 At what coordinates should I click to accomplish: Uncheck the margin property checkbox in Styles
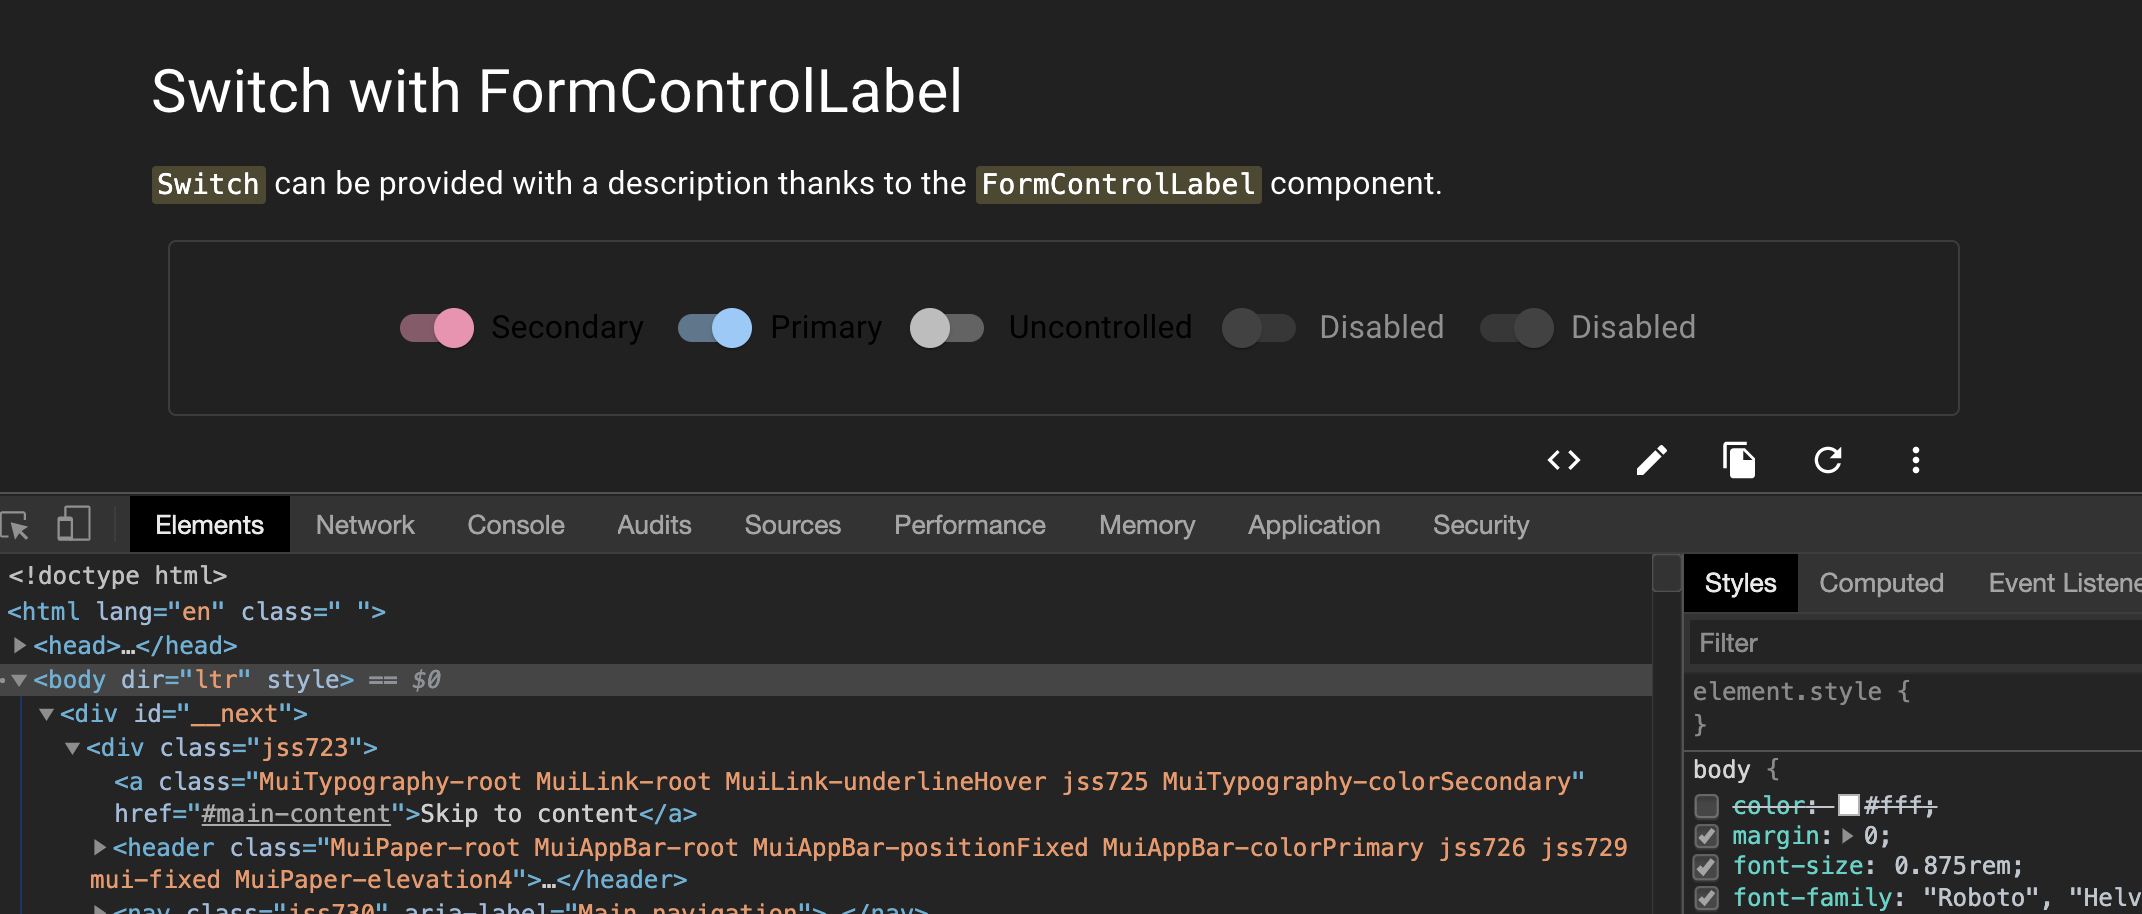[1707, 837]
